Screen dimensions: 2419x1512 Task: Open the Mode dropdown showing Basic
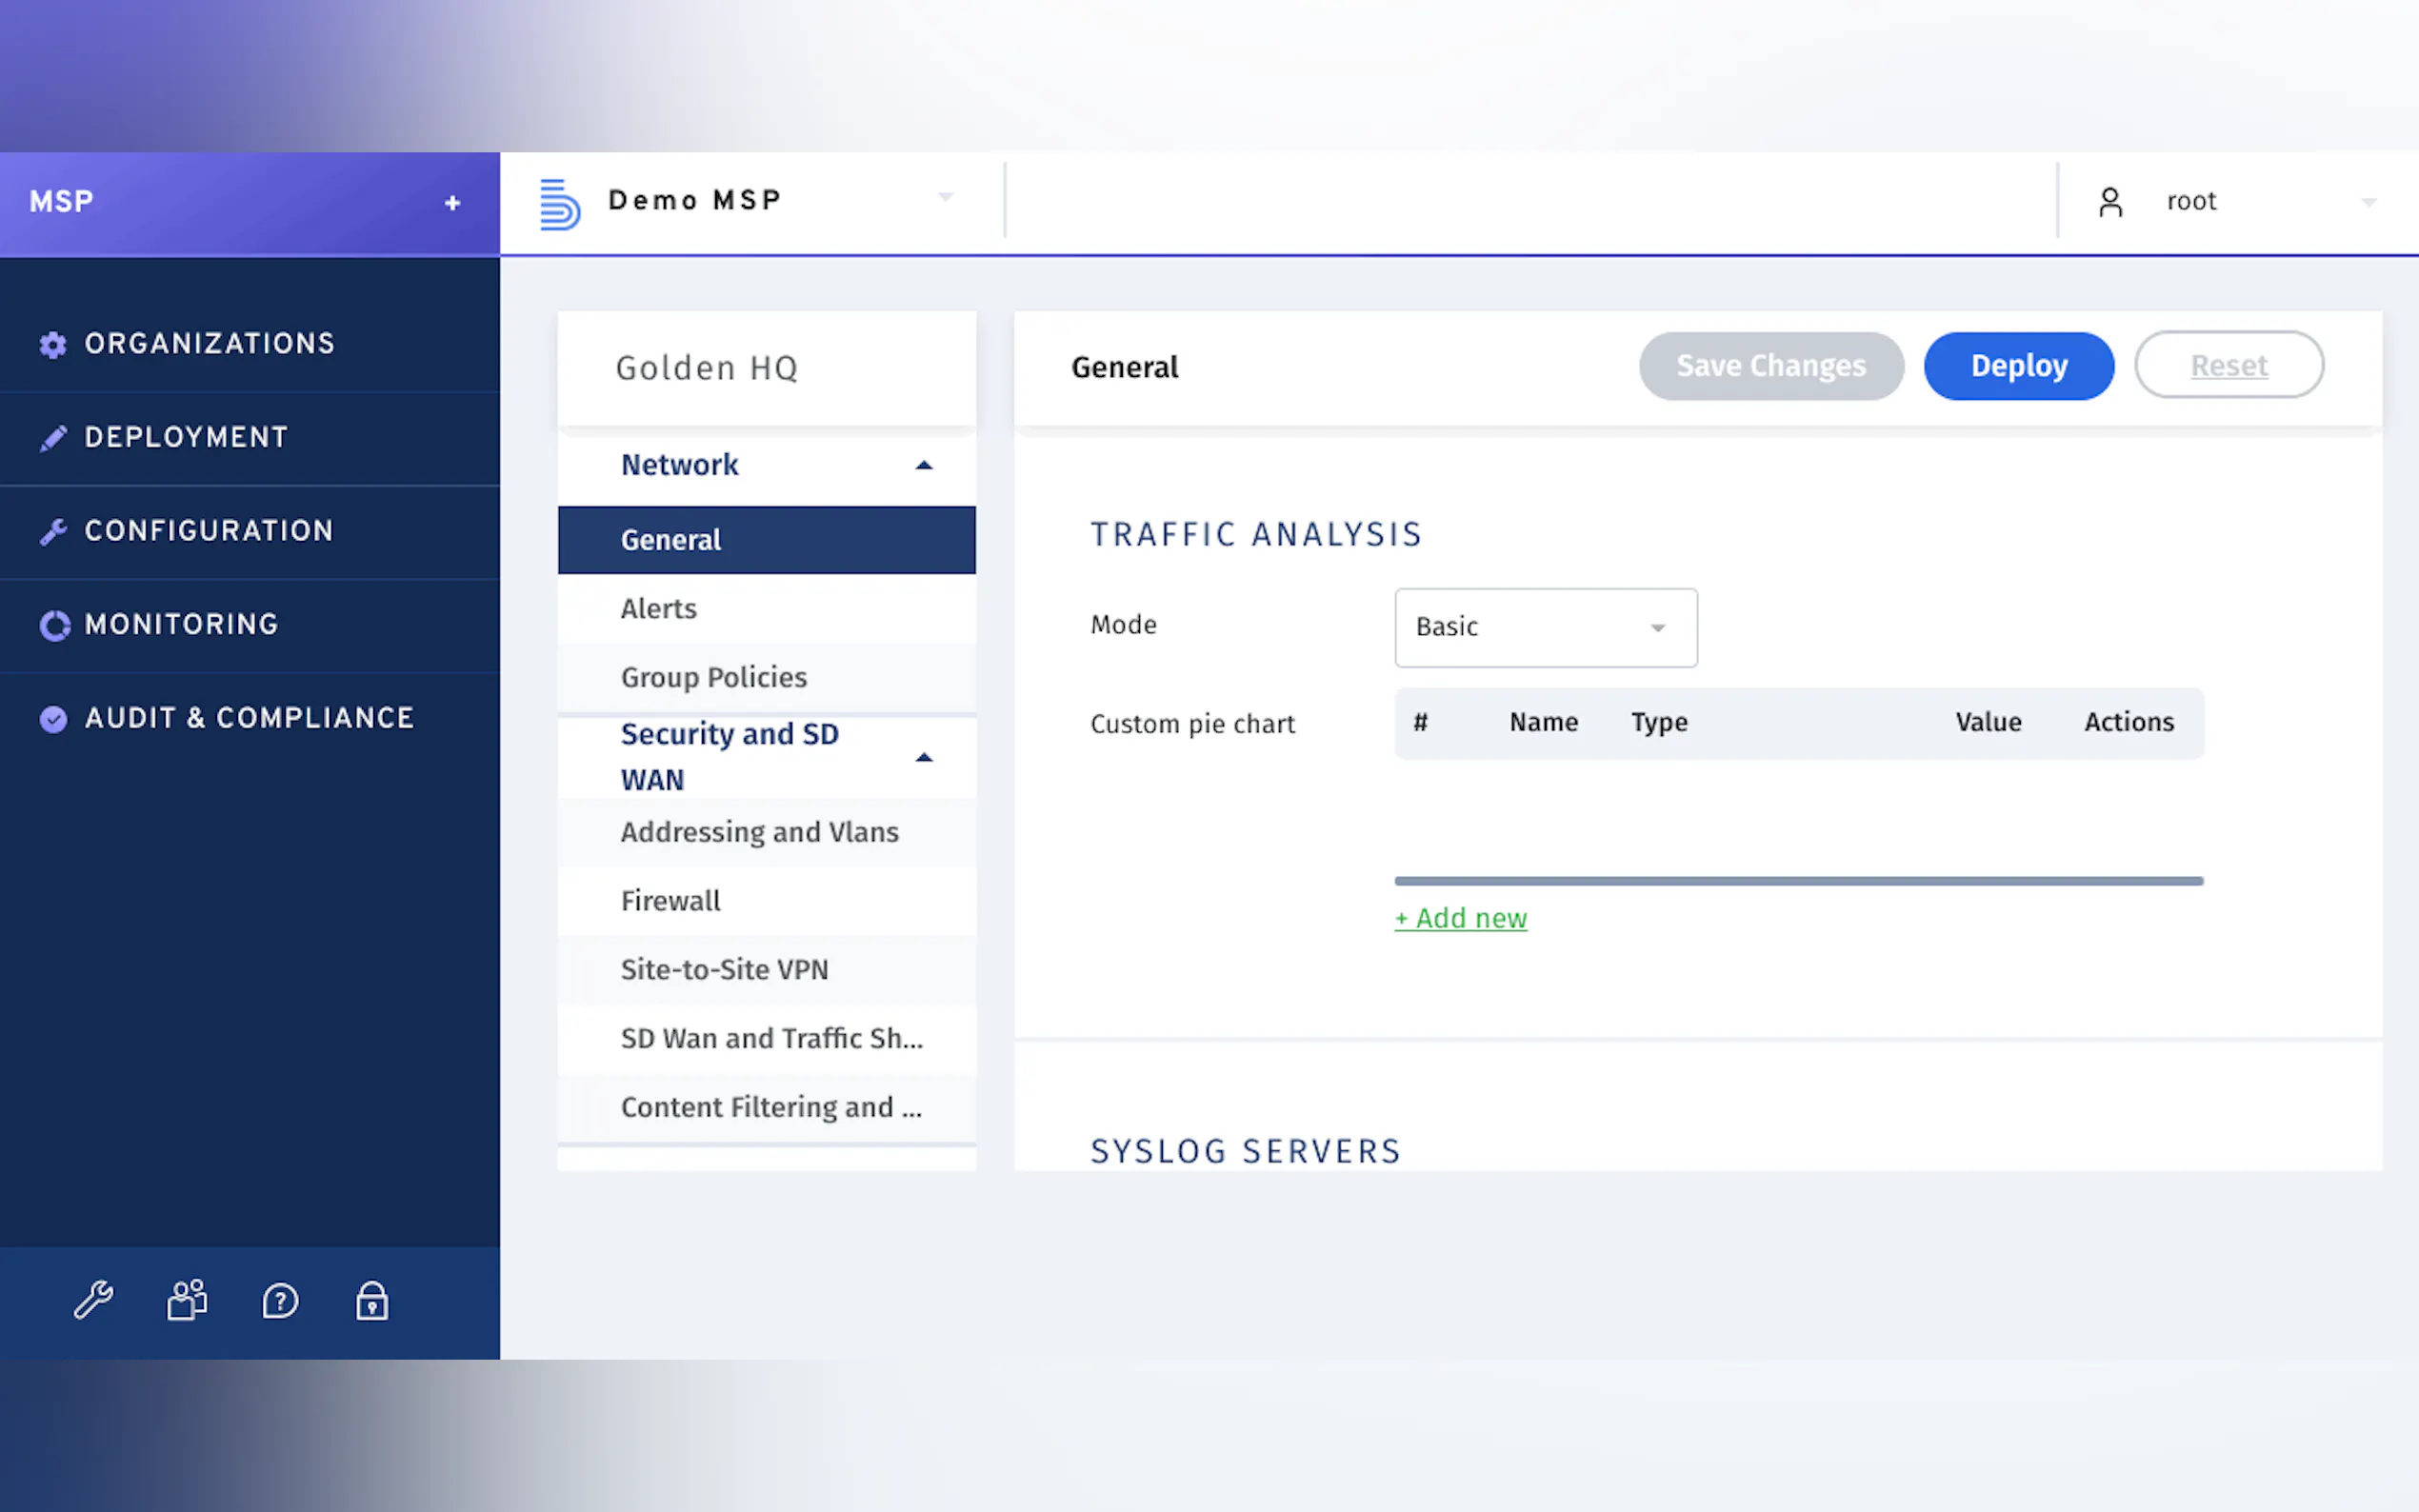(x=1545, y=628)
